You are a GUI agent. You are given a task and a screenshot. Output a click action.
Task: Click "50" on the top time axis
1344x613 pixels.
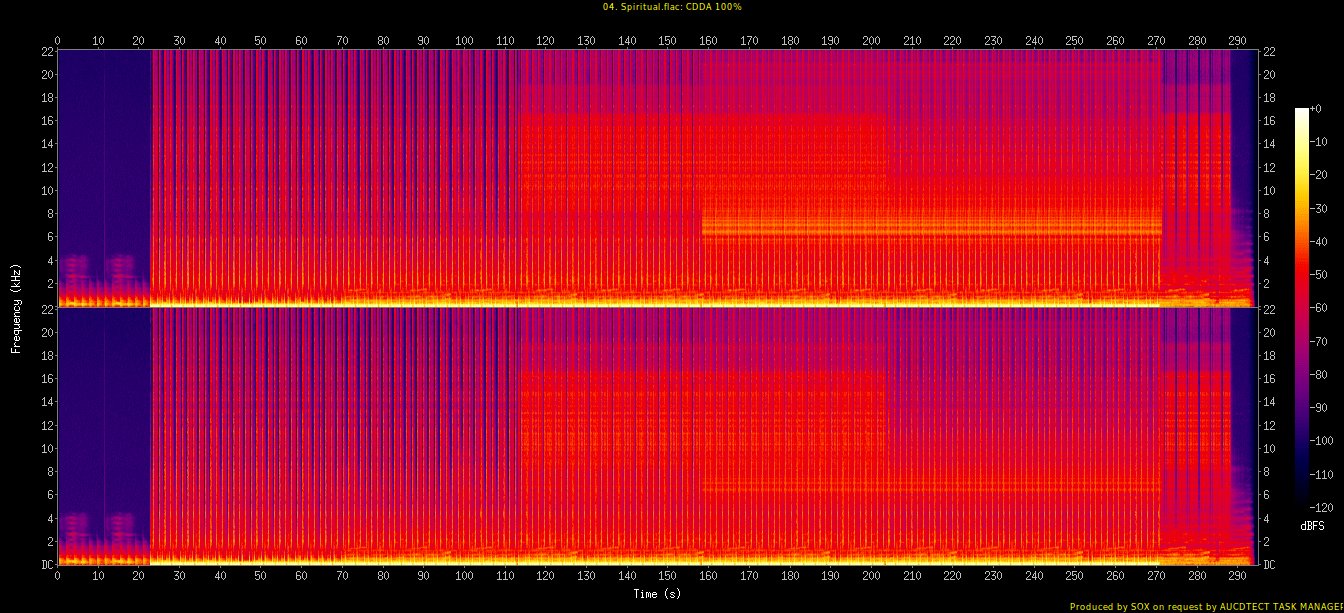(260, 41)
